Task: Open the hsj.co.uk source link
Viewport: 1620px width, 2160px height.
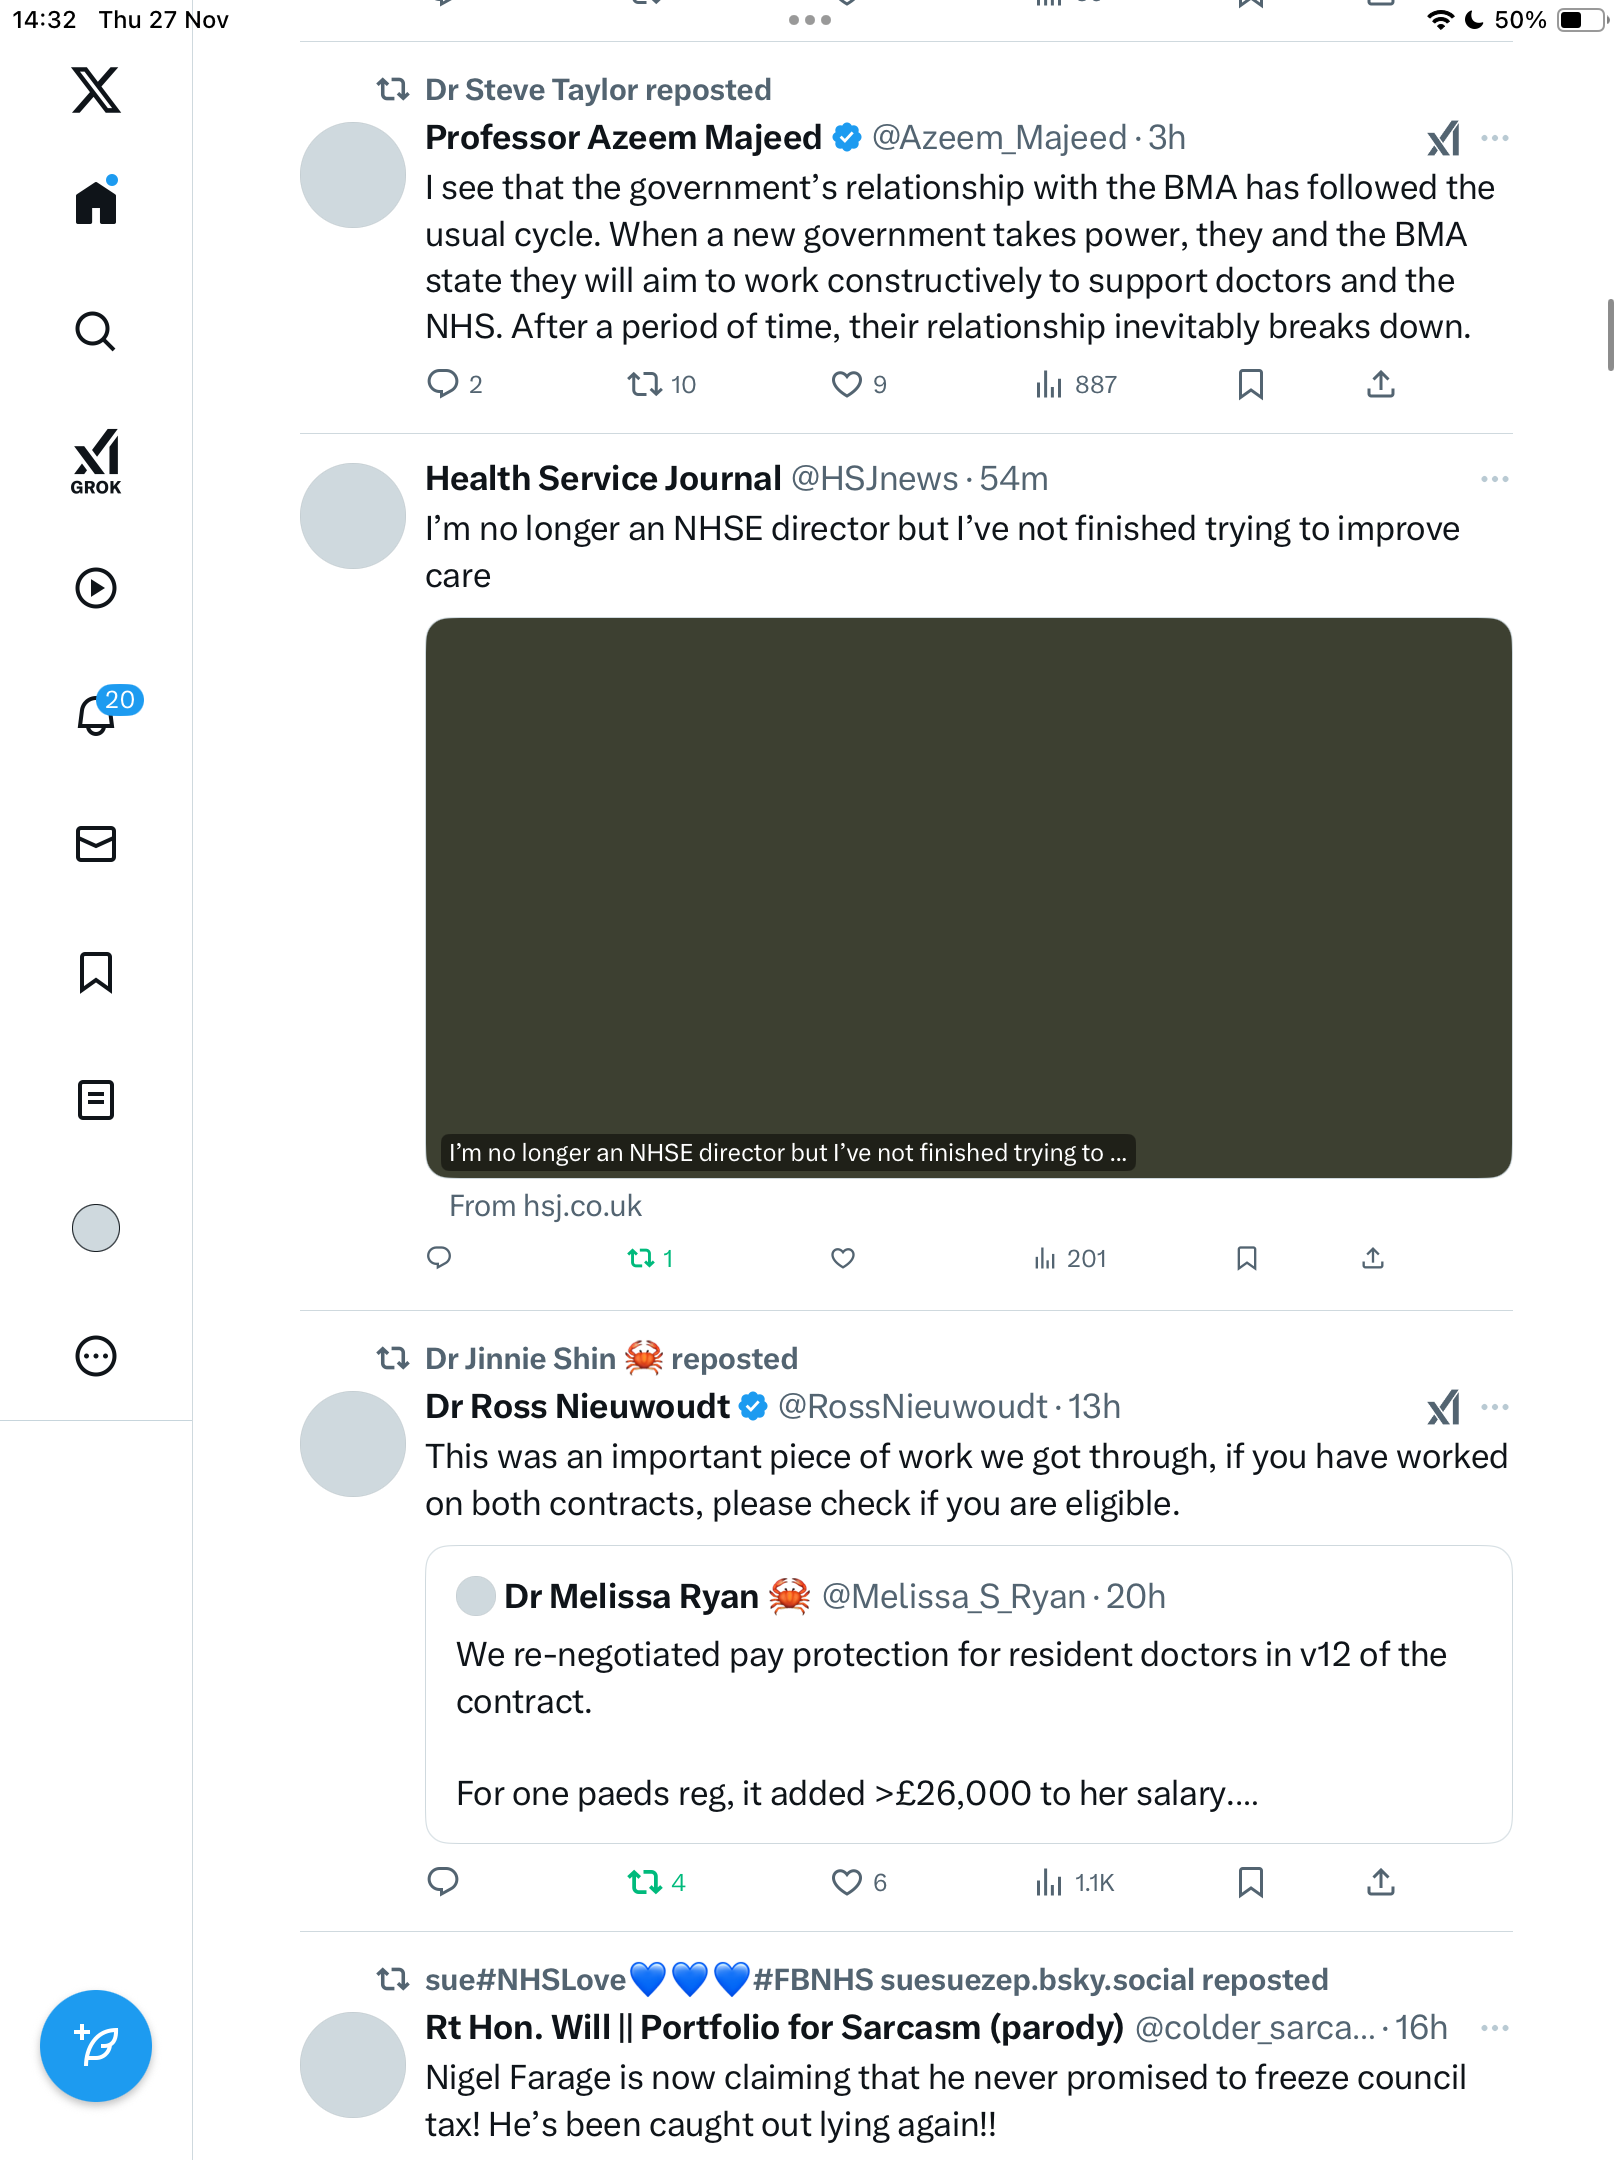Action: point(546,1206)
